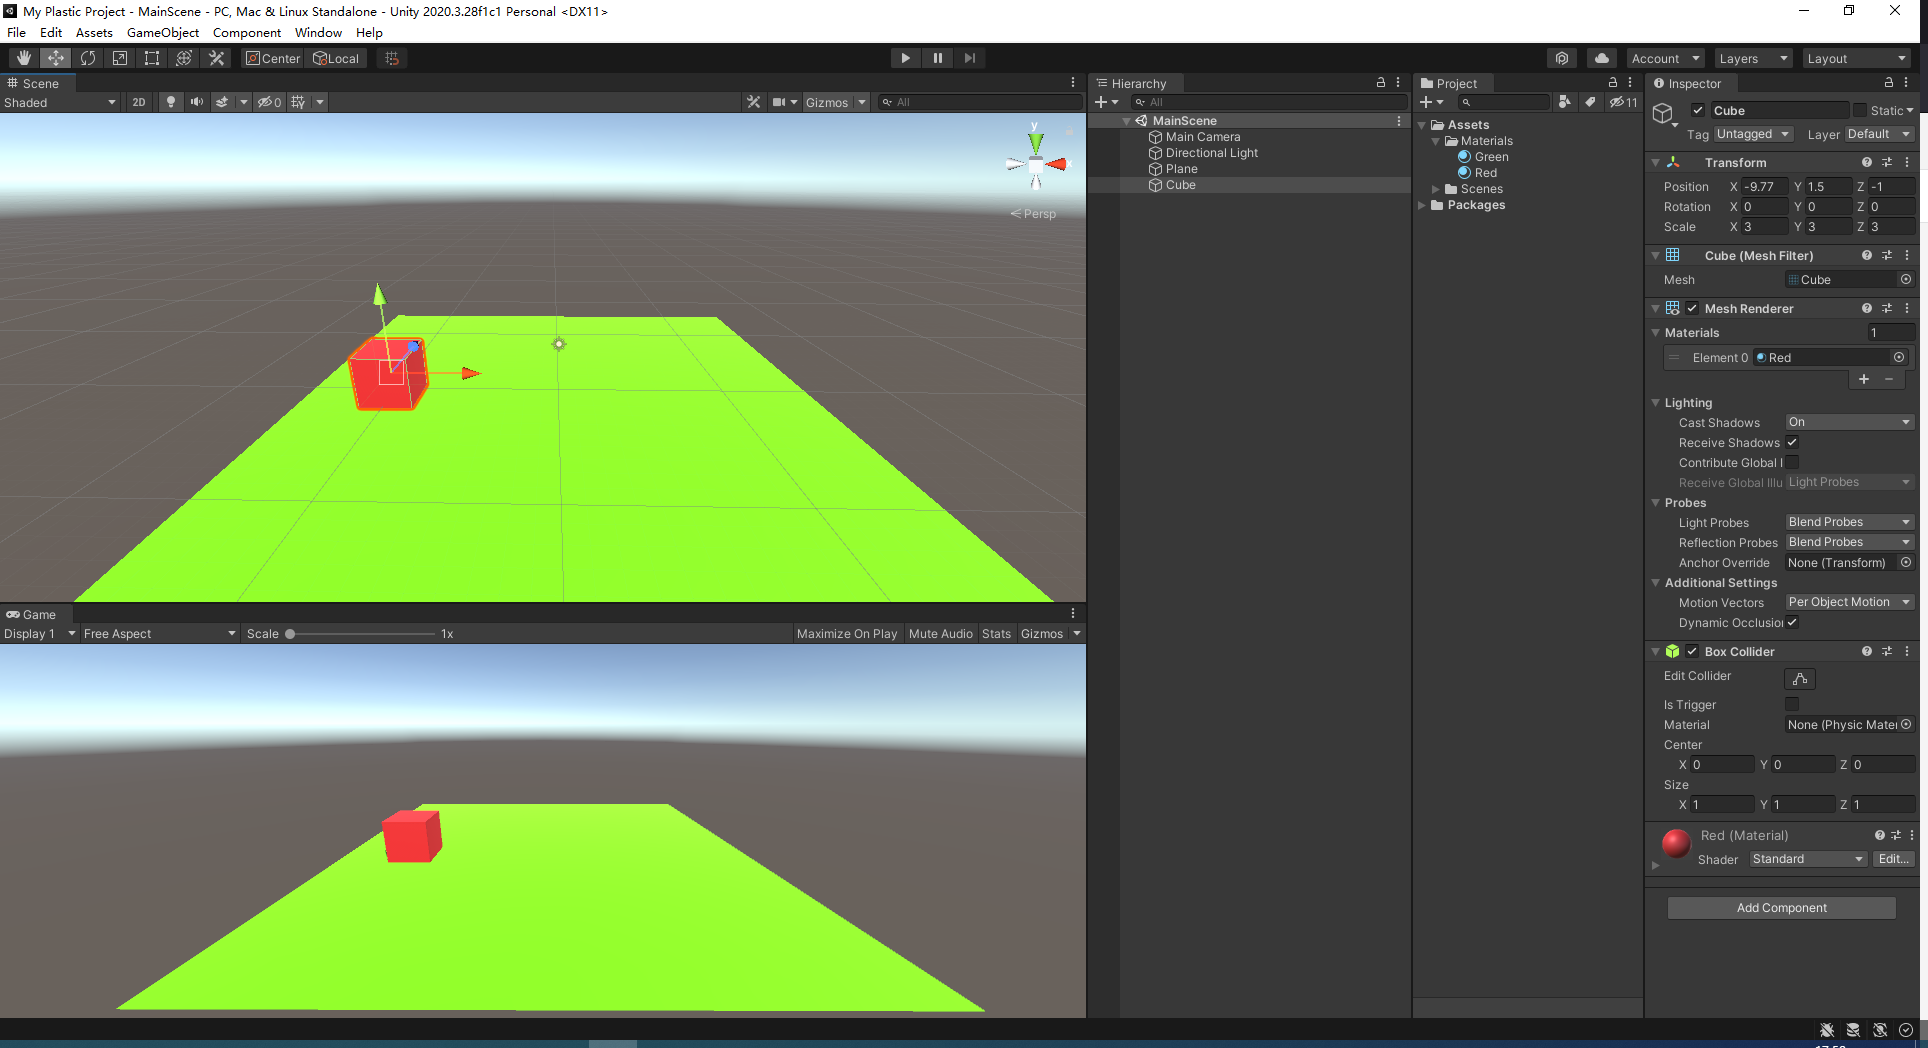The height and width of the screenshot is (1048, 1928).
Task: Toggle 2D view mode in Scene view
Action: pos(139,101)
